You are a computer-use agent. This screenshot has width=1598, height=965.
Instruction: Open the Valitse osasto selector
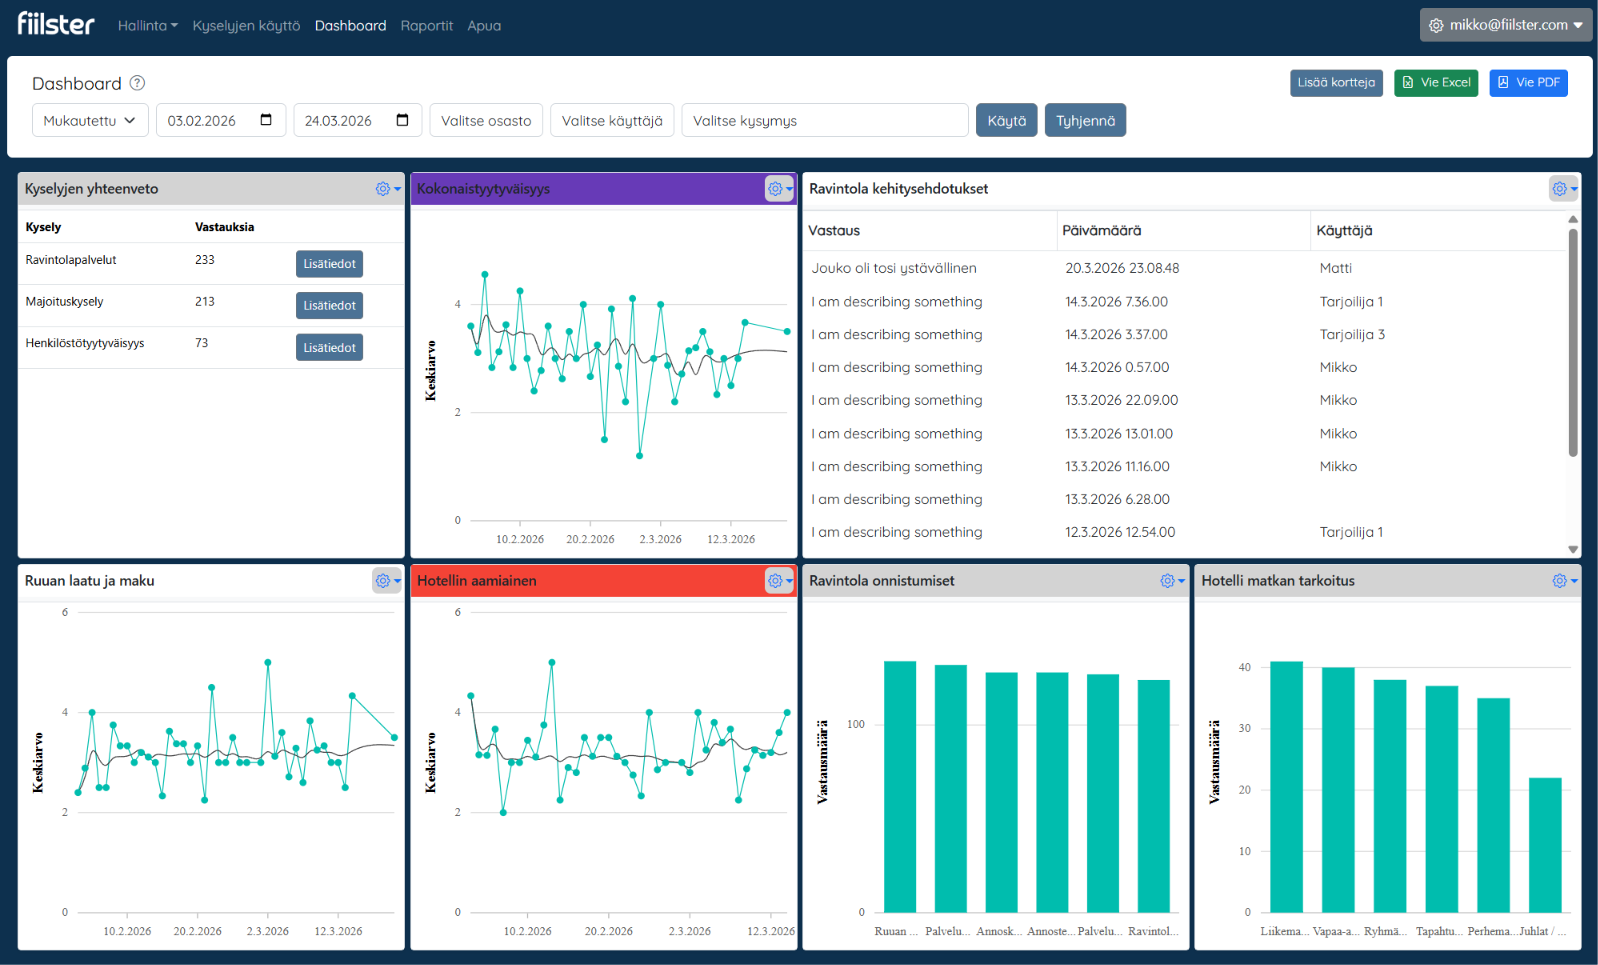(486, 120)
